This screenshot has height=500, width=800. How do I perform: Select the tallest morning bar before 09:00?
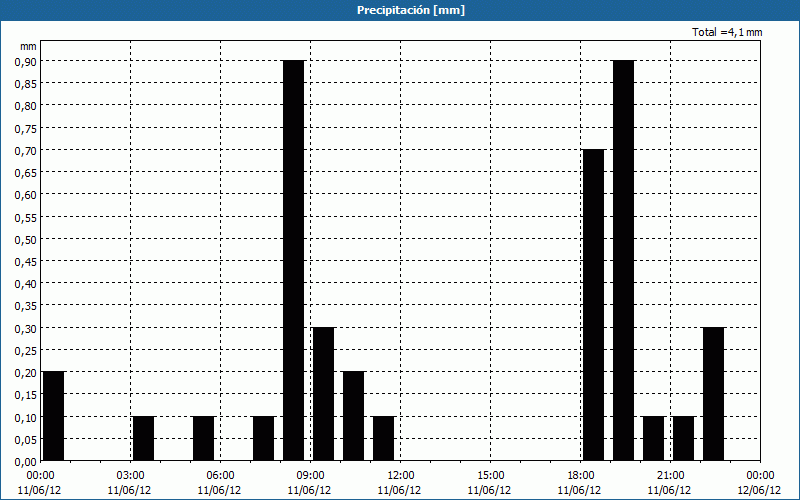click(x=293, y=260)
